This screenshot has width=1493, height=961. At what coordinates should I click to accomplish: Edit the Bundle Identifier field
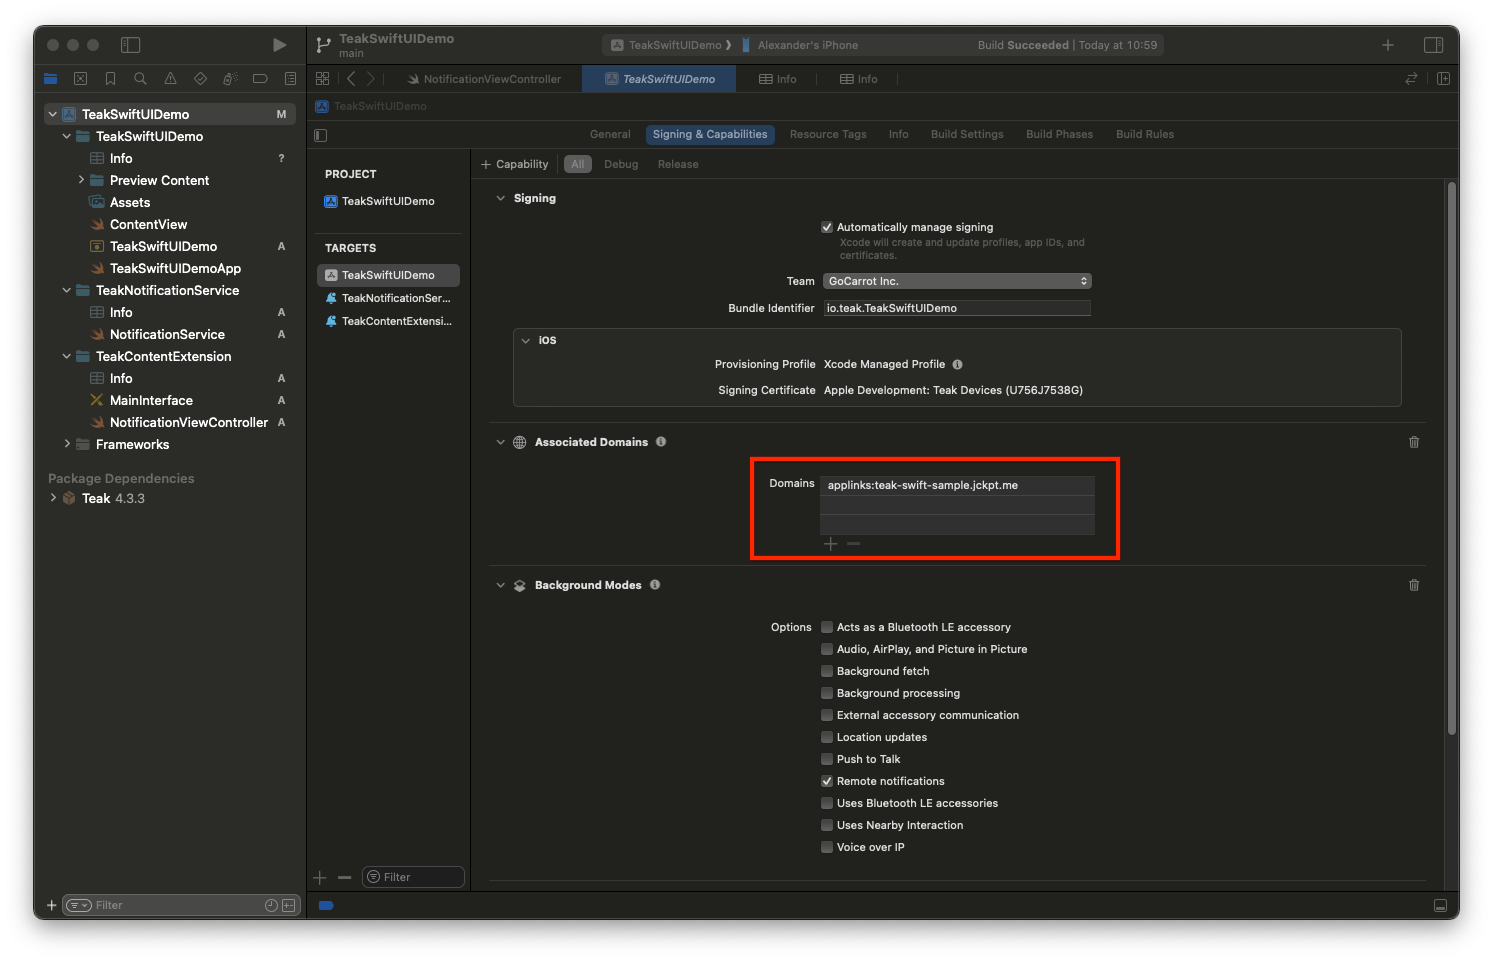click(x=957, y=308)
